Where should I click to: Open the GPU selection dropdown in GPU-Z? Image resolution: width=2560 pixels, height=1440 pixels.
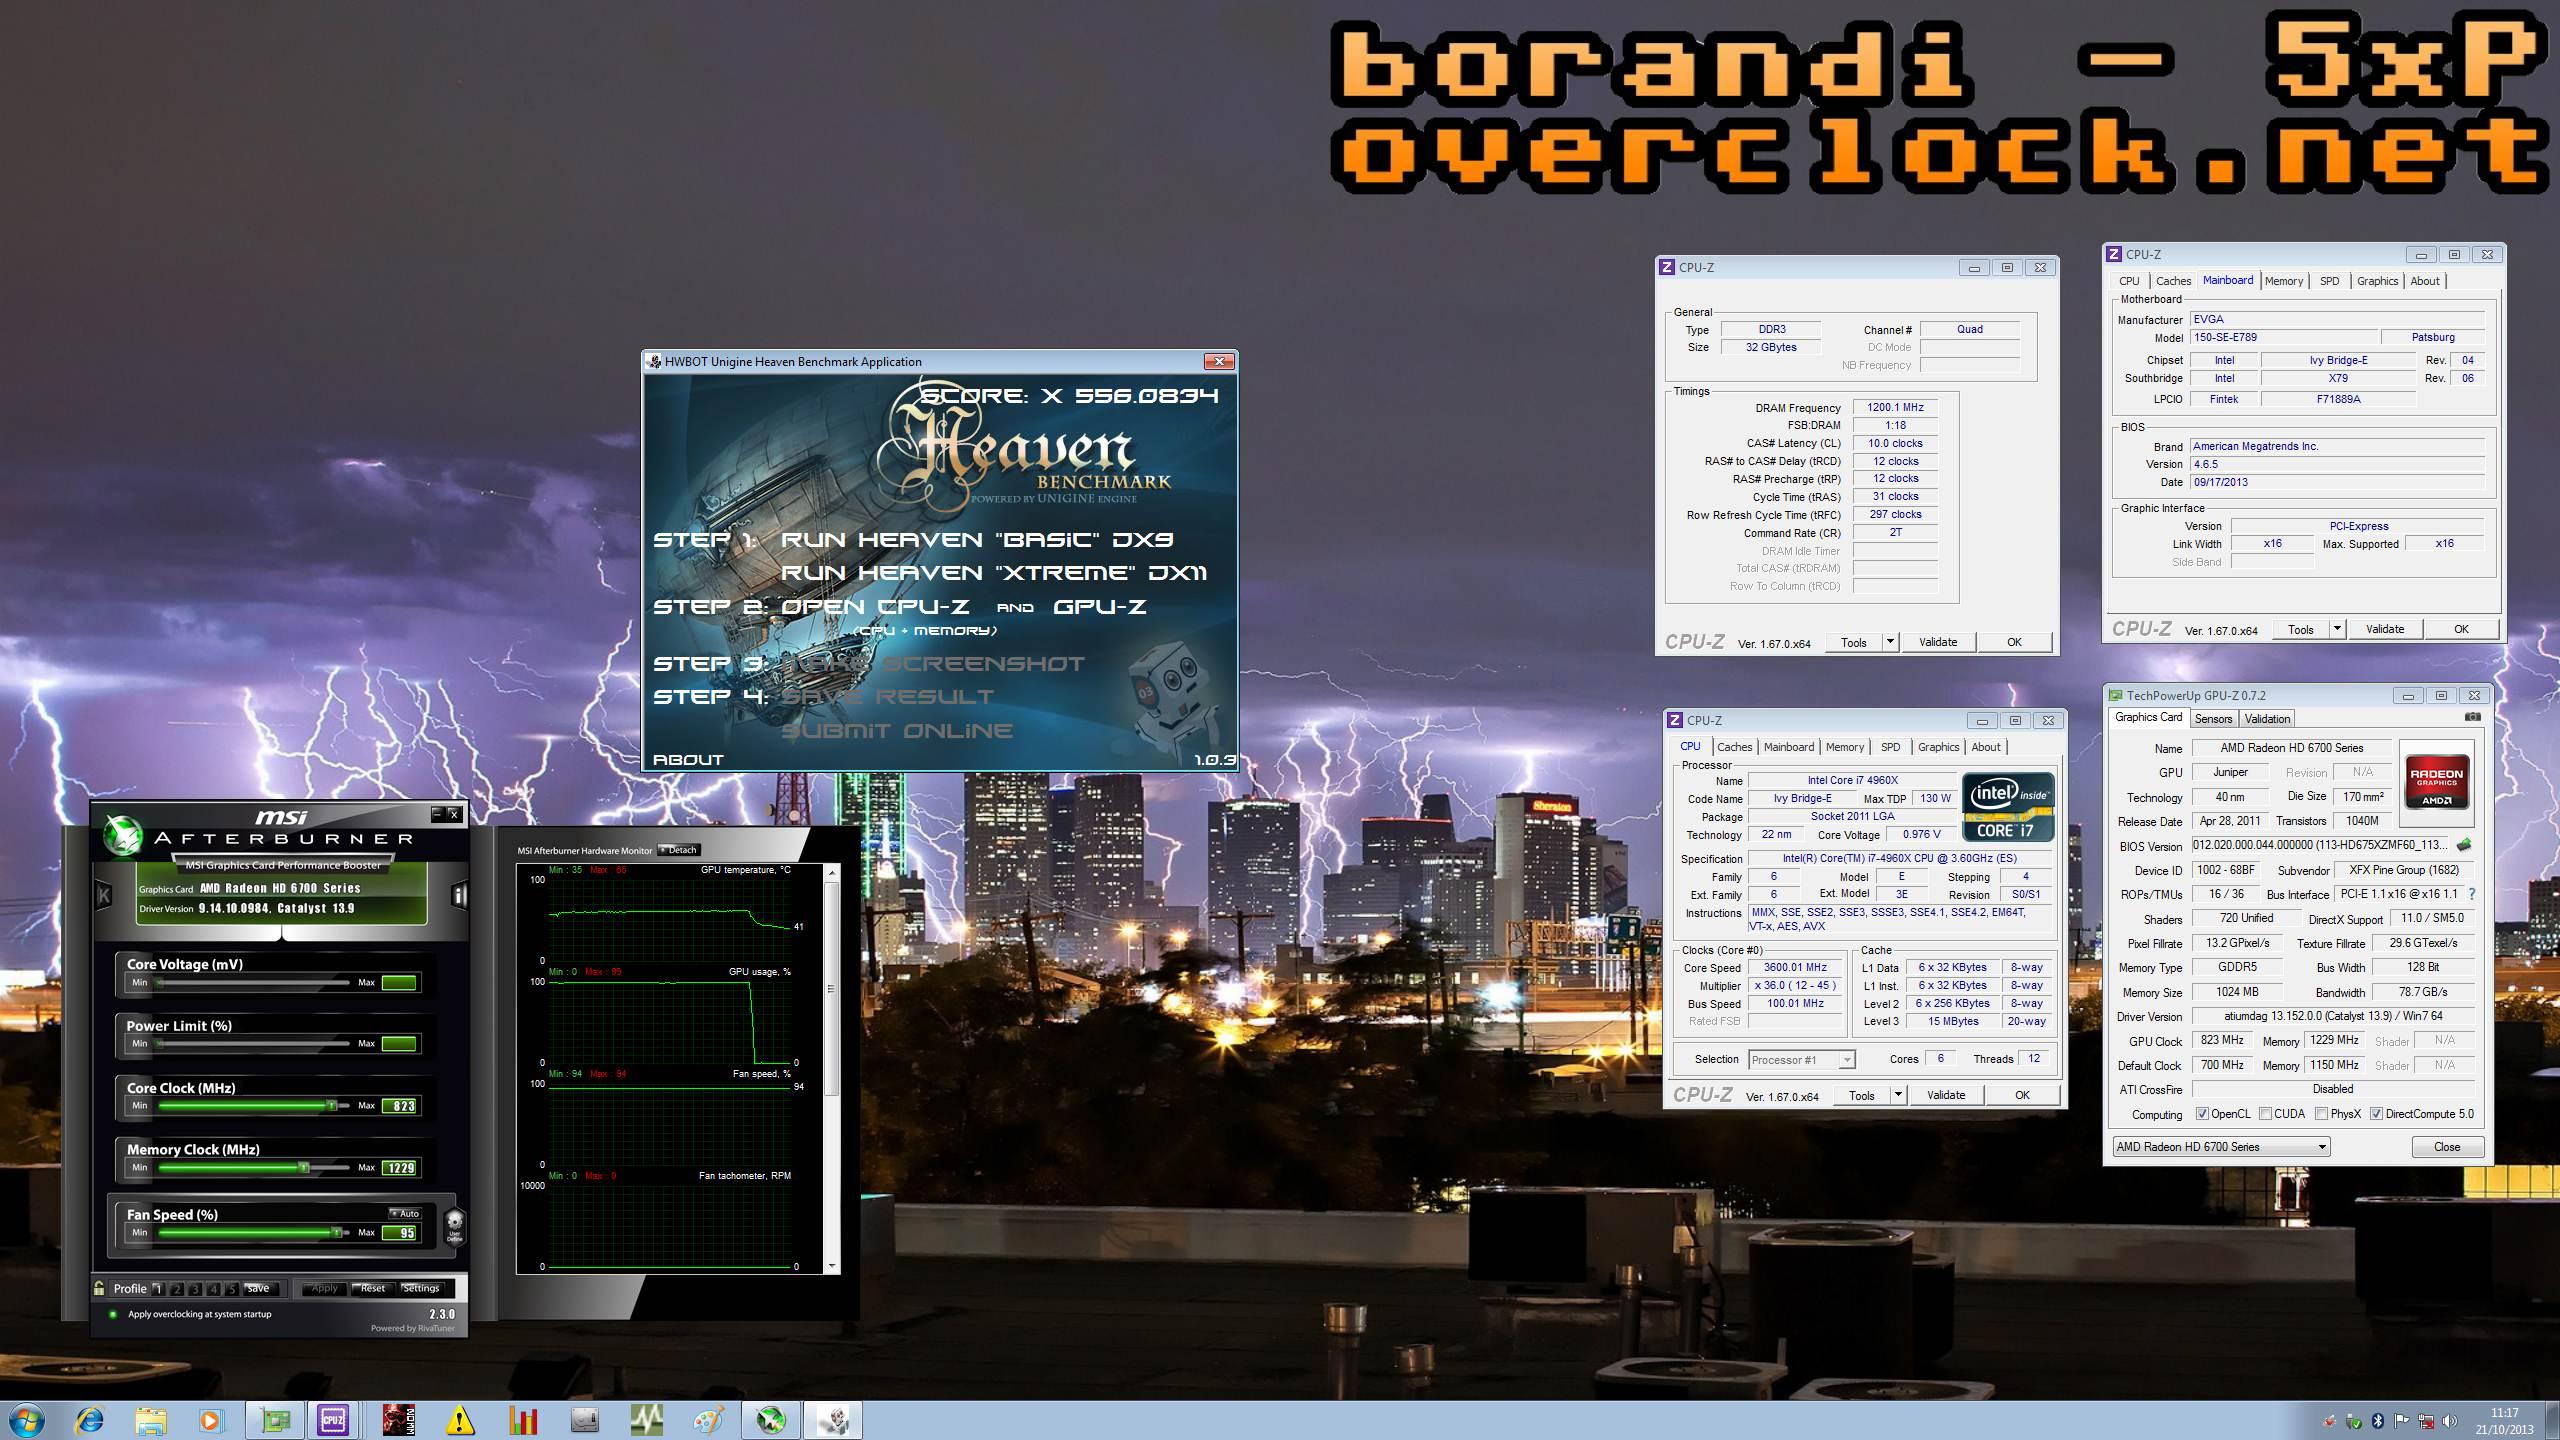point(2221,1147)
